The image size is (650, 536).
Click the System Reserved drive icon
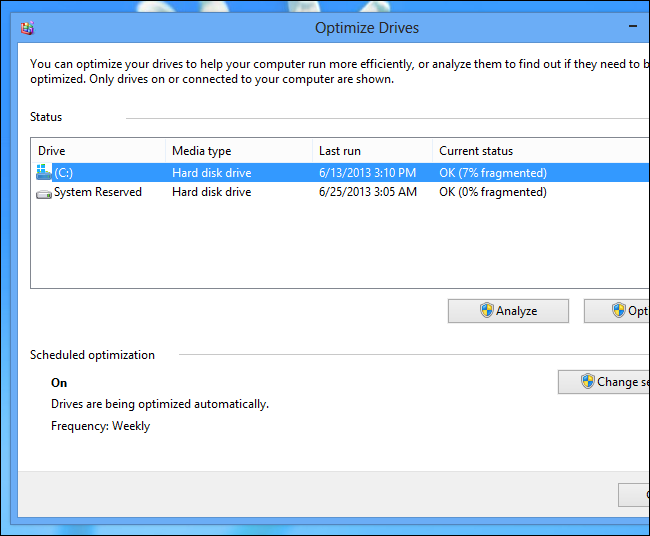(44, 193)
